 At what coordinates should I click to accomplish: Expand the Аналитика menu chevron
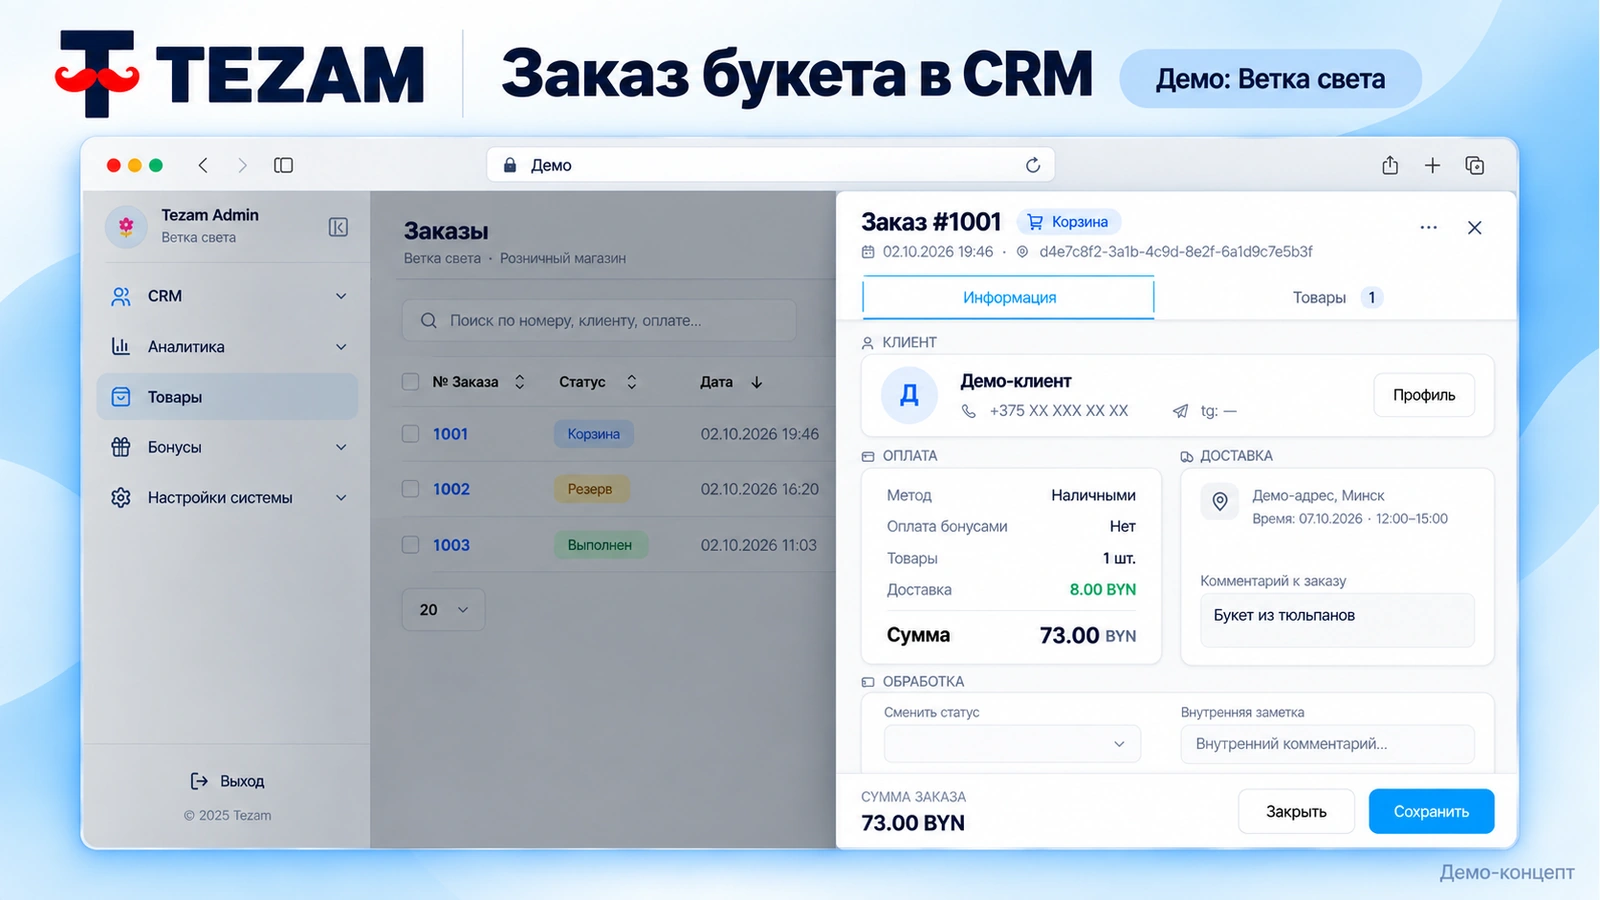click(341, 347)
